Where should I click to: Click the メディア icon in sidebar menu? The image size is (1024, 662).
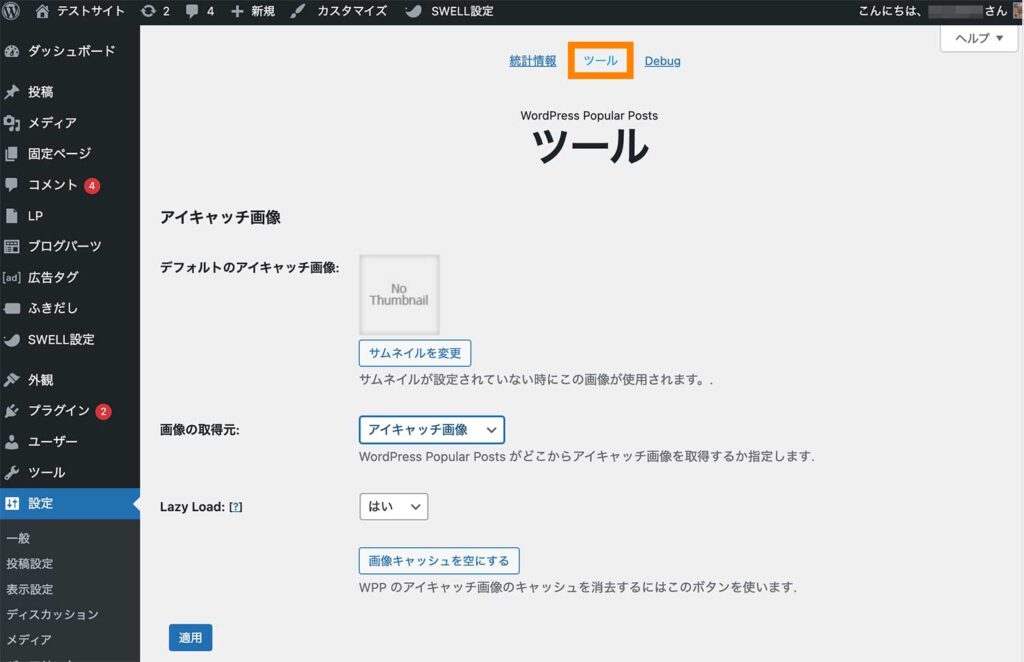(x=12, y=123)
